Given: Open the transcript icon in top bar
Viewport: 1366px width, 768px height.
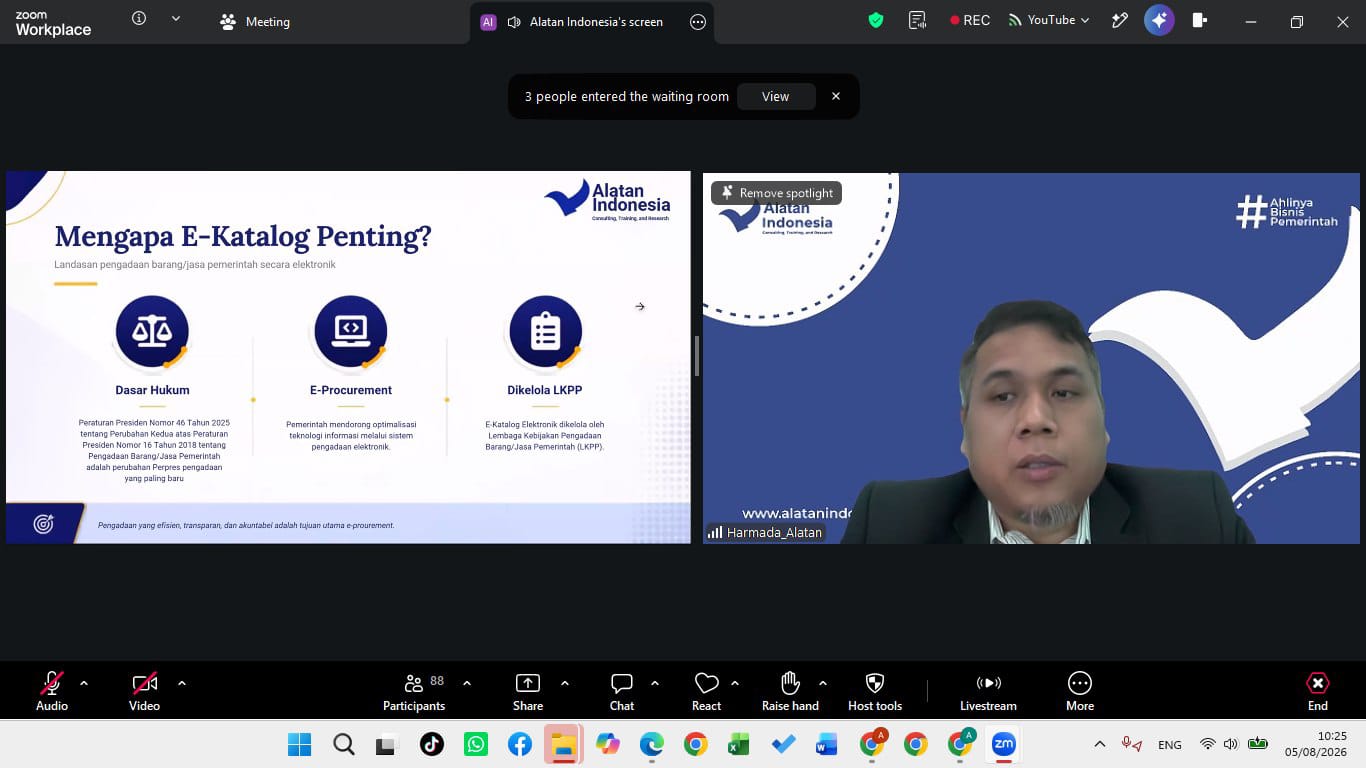Looking at the screenshot, I should [x=917, y=20].
